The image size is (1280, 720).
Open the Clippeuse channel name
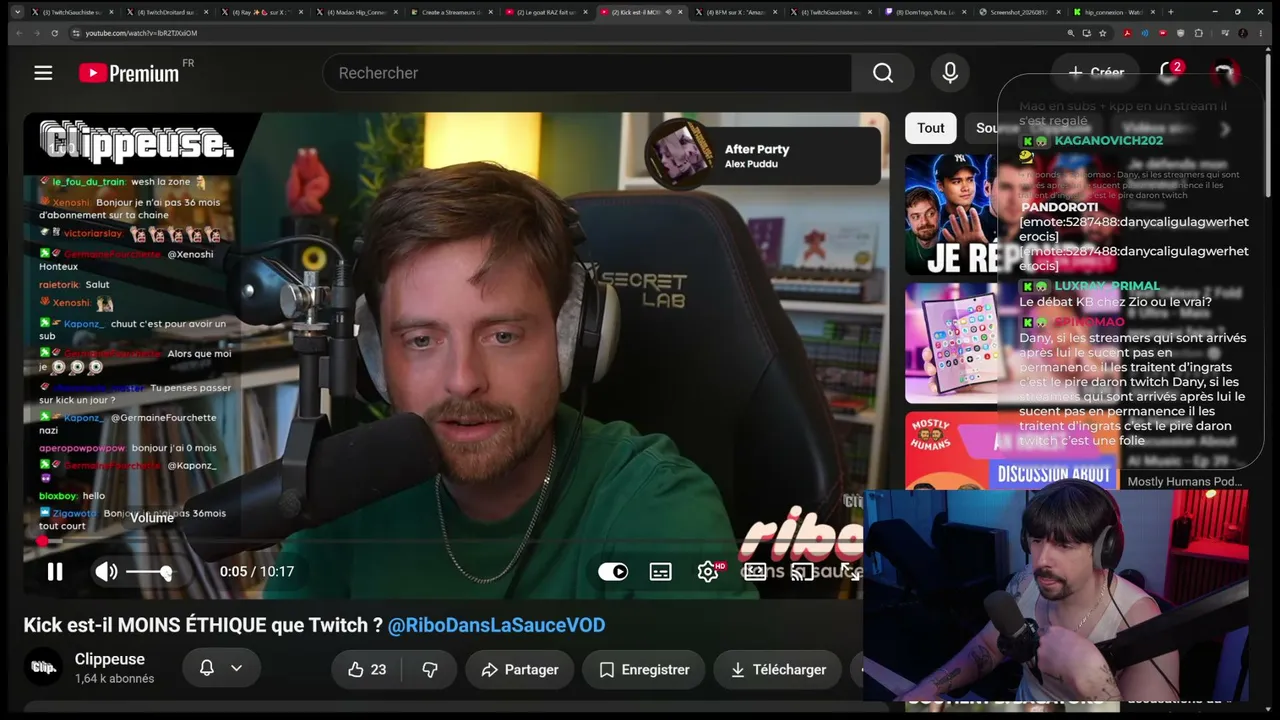point(110,659)
